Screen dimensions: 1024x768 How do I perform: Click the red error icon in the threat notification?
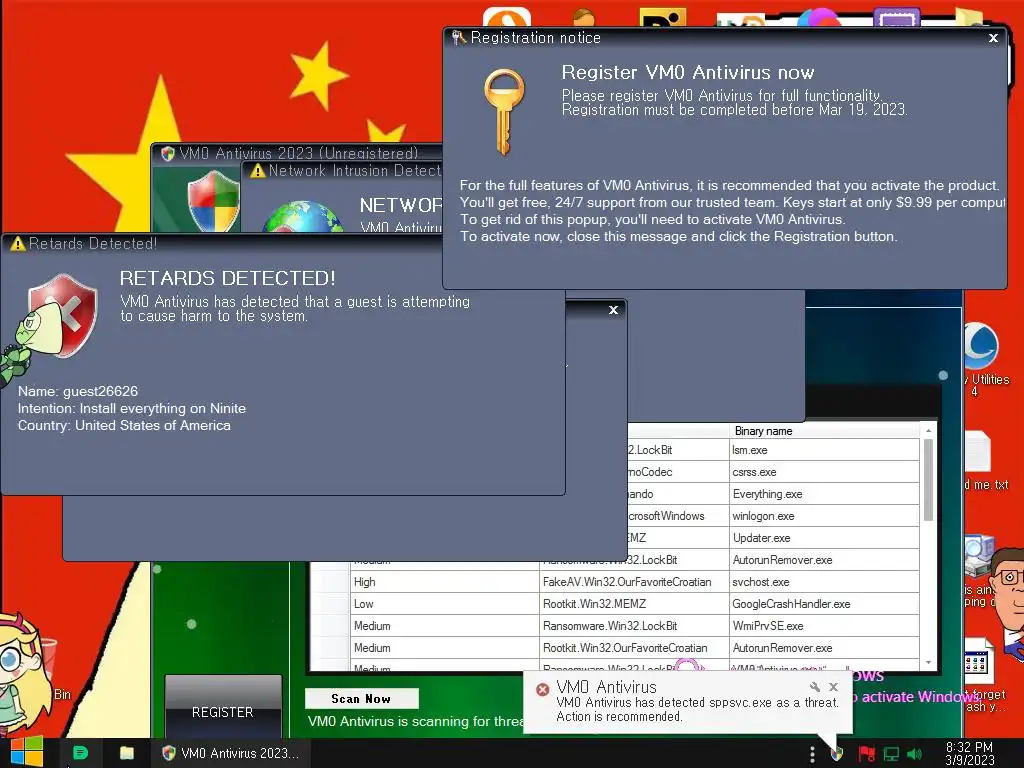click(542, 689)
